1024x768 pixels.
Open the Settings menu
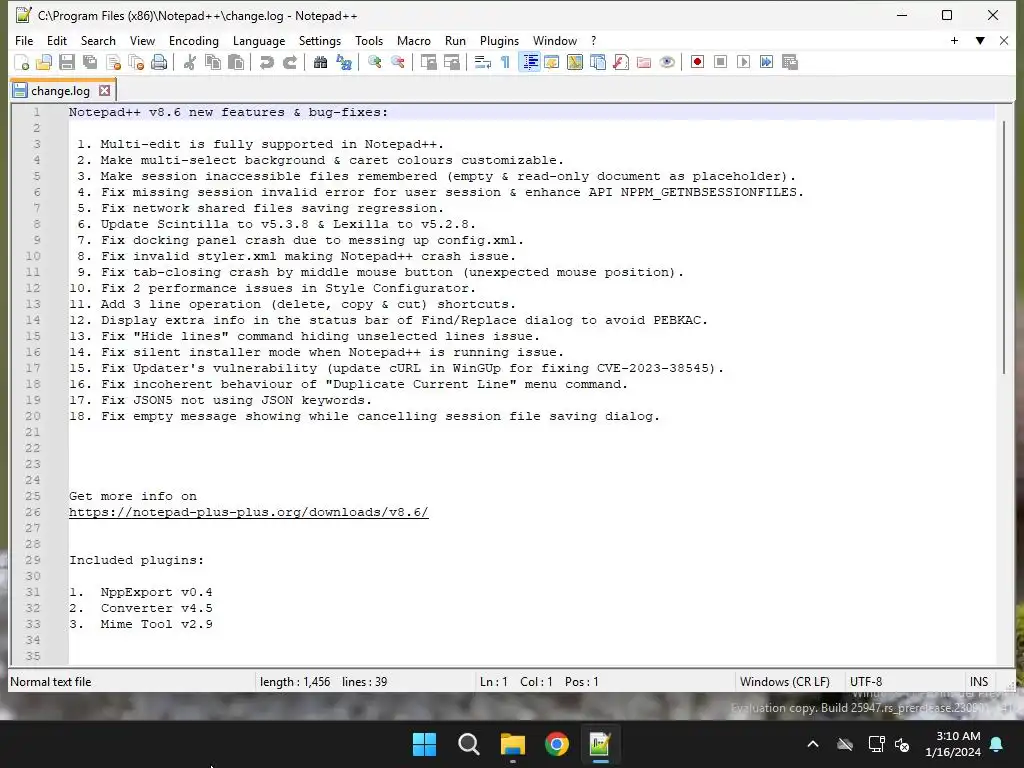(x=320, y=40)
